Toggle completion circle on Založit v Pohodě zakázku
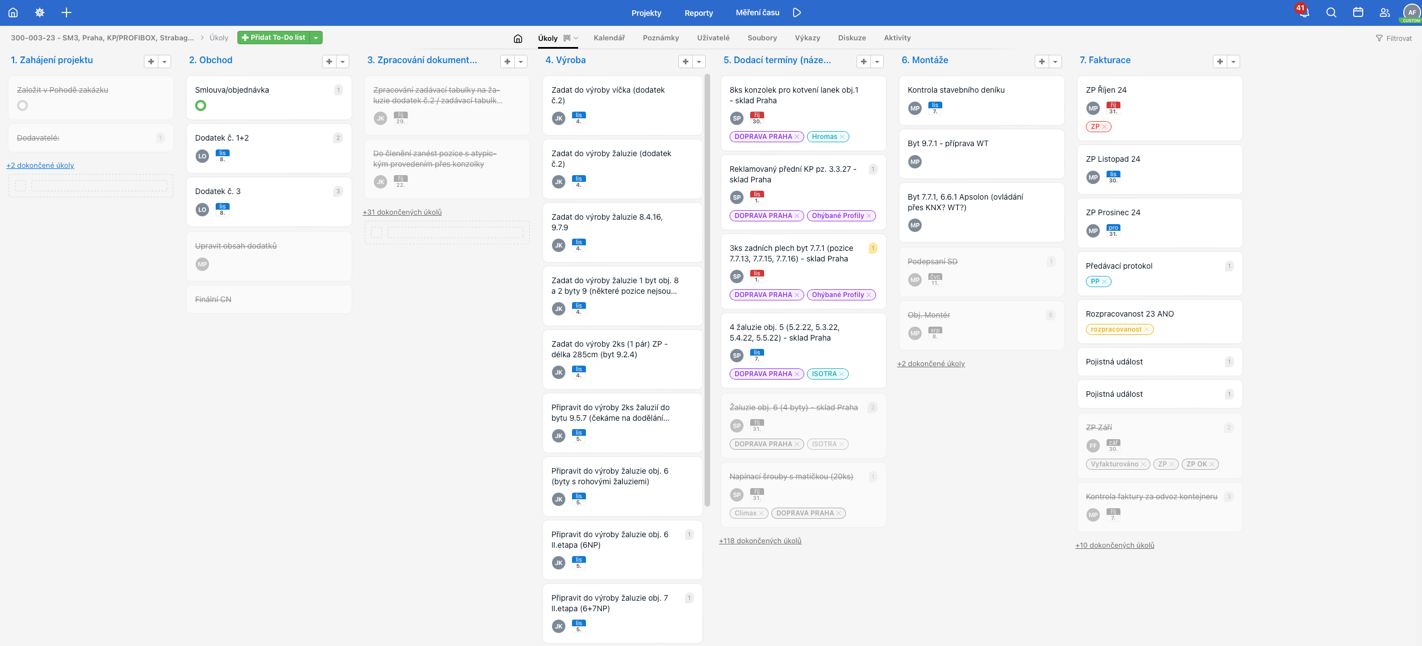Viewport: 1422px width, 646px height. (23, 106)
